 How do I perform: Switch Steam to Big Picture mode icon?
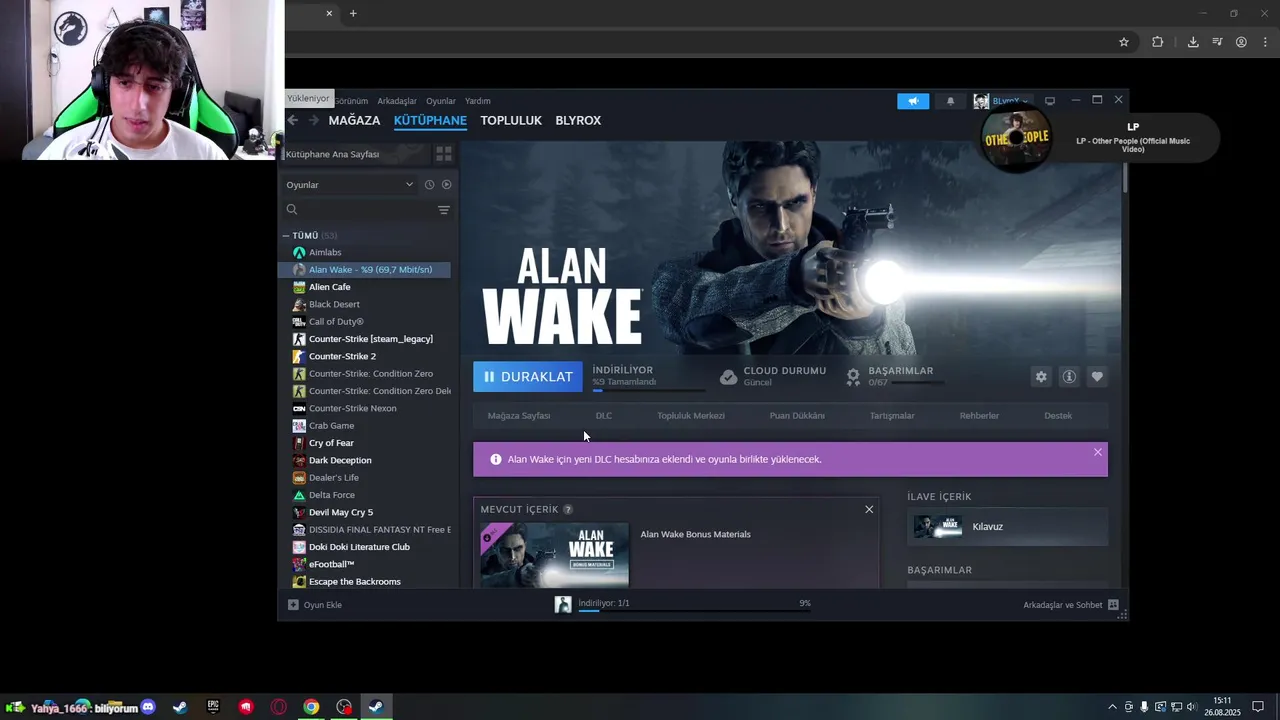1050,101
